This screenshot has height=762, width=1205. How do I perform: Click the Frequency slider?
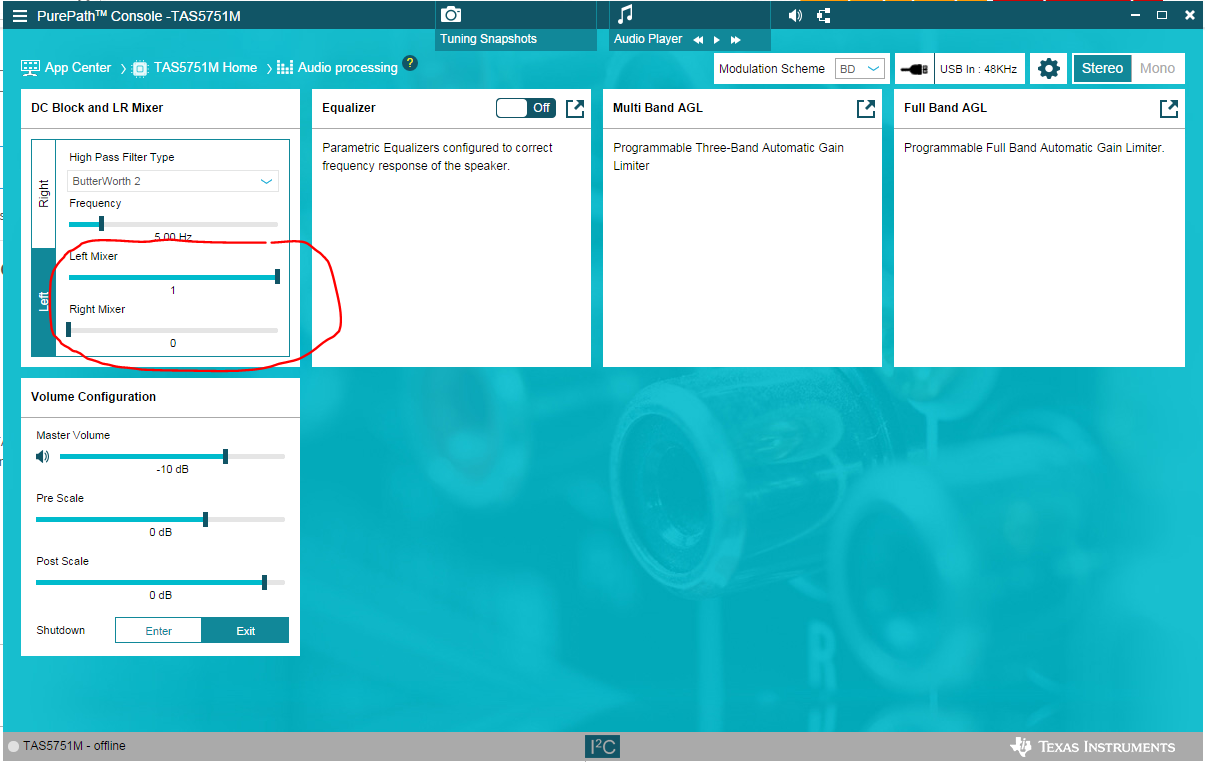174,224
